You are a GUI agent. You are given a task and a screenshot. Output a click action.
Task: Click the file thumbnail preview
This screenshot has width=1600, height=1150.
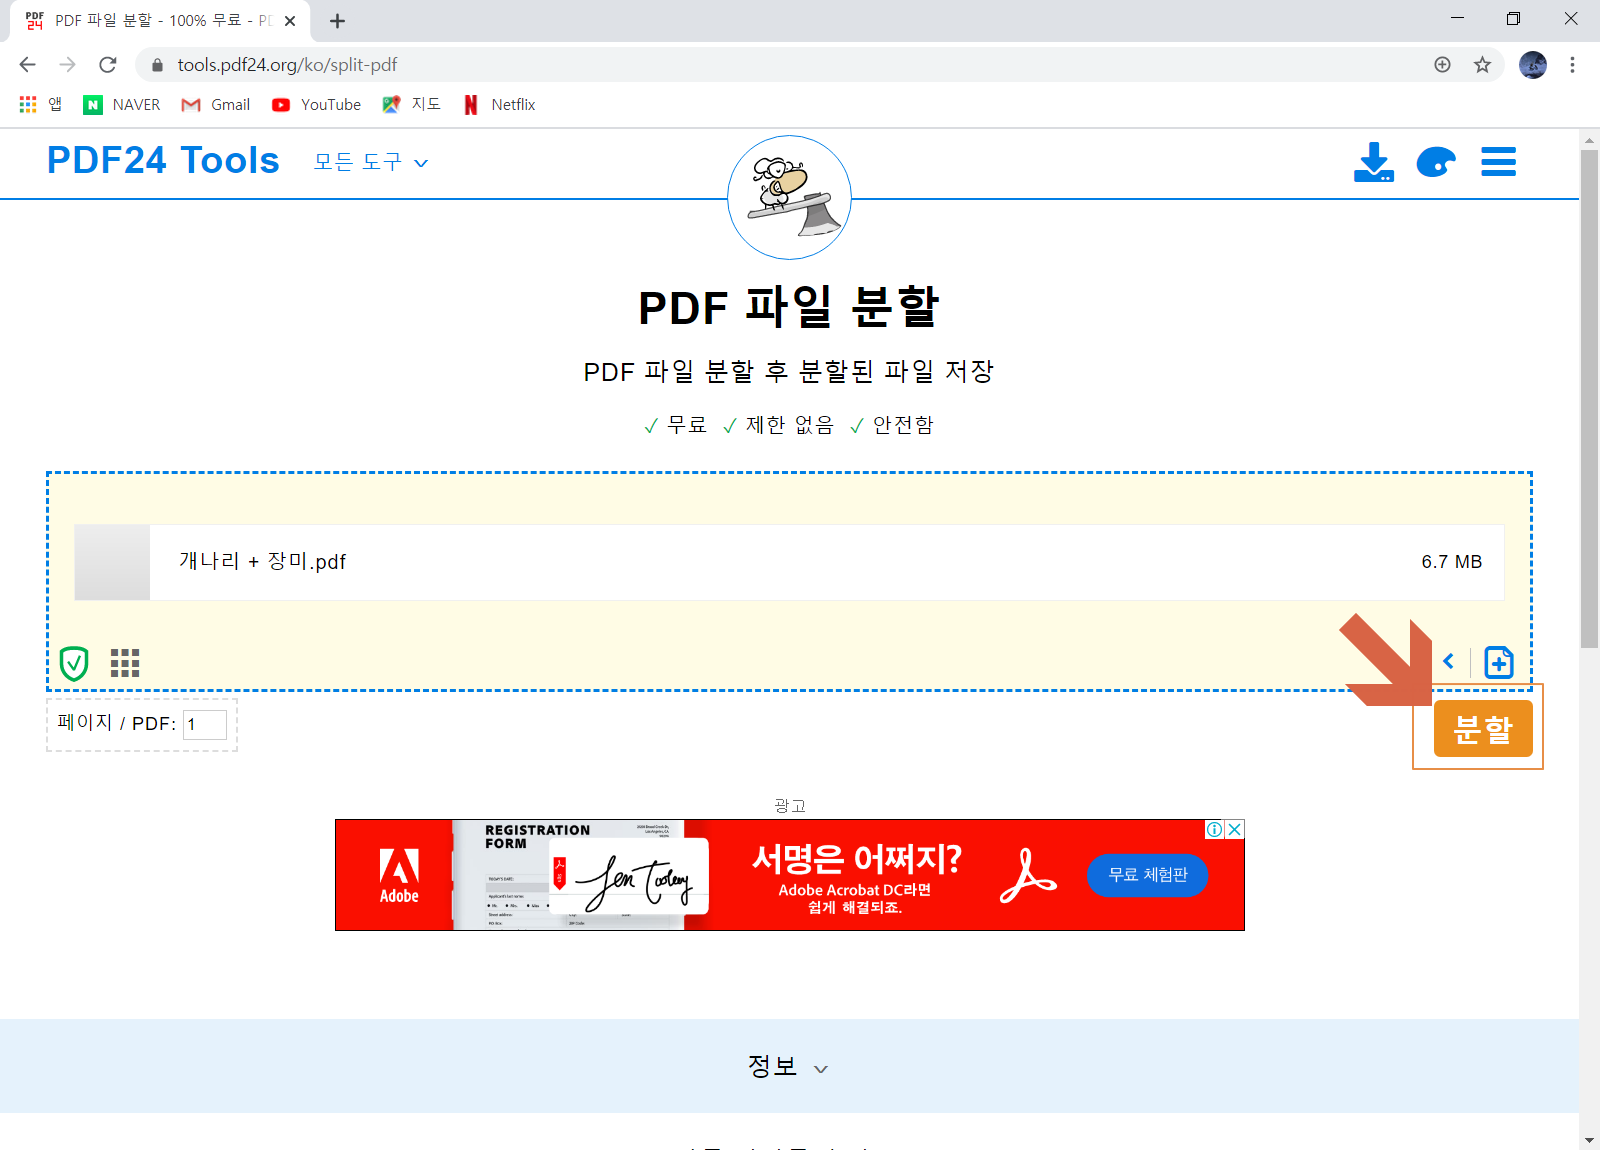[112, 562]
